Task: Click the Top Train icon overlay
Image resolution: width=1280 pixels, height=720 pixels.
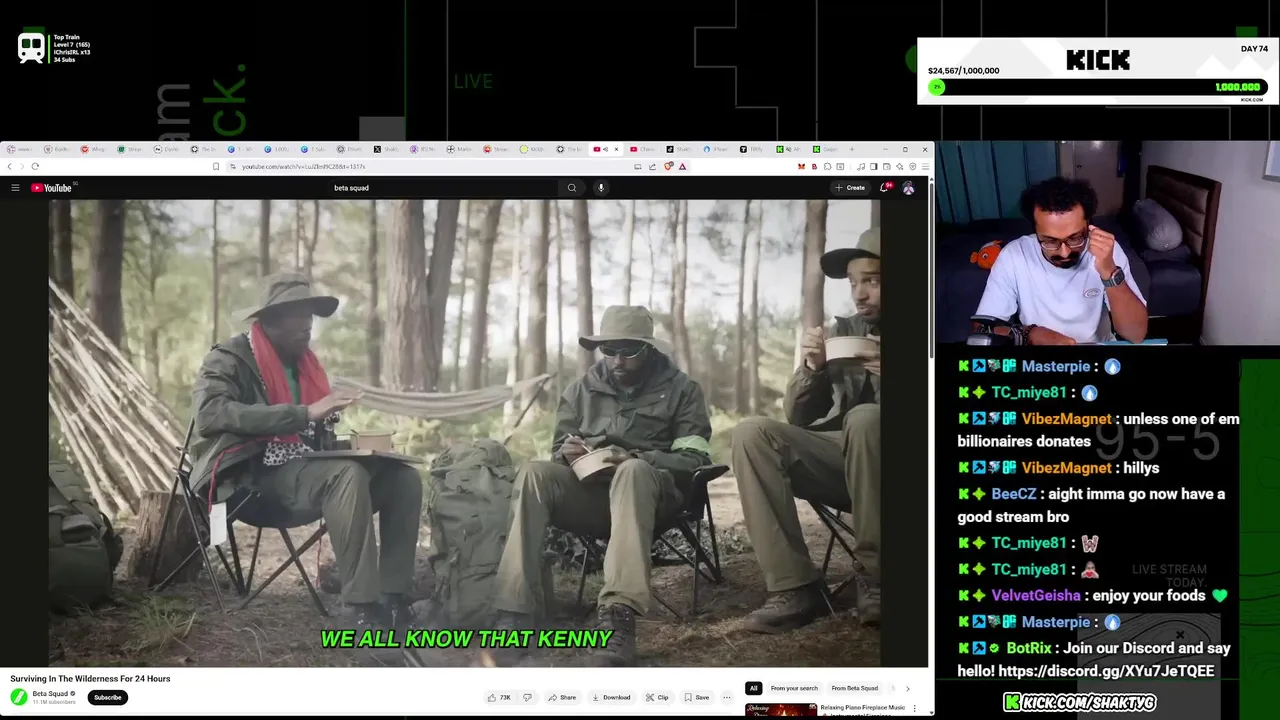Action: (31, 48)
